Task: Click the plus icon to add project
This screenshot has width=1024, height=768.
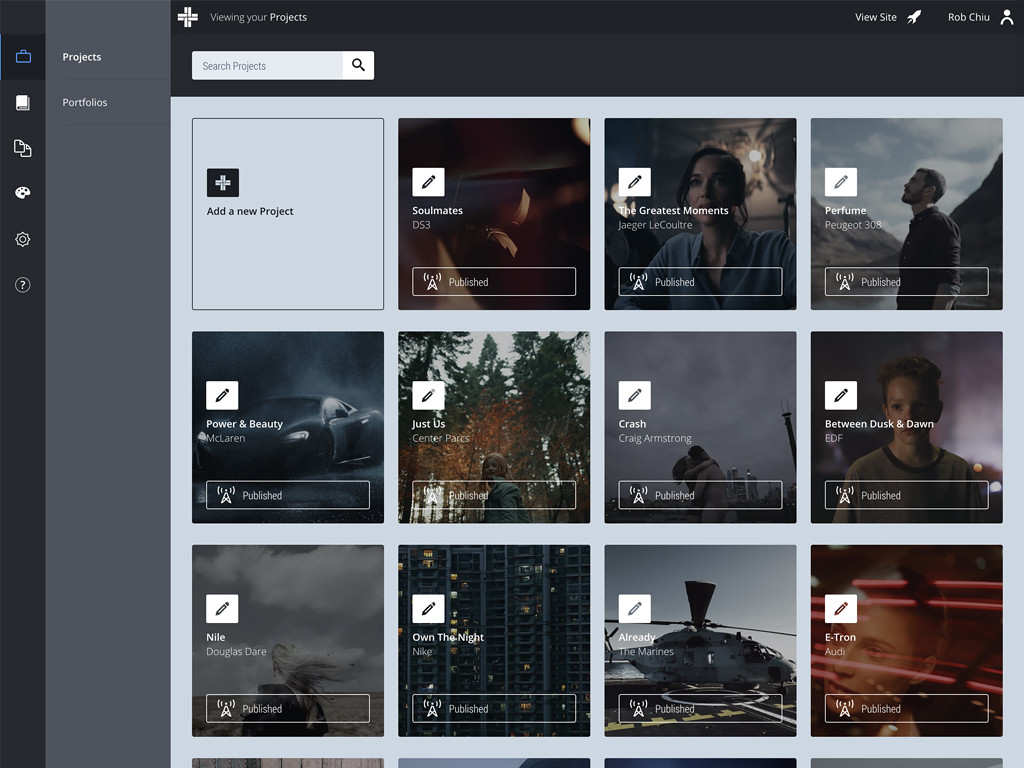Action: click(223, 183)
